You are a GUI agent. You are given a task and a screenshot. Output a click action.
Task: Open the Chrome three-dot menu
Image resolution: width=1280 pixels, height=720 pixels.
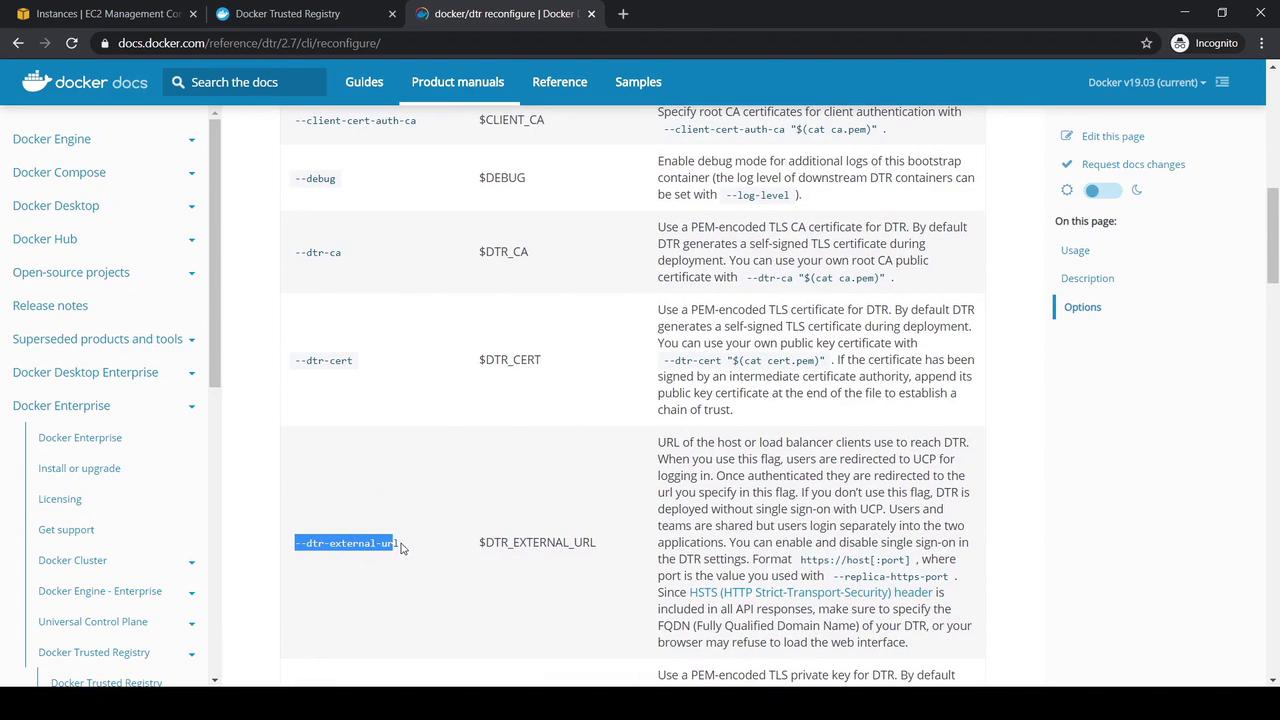[1260, 43]
